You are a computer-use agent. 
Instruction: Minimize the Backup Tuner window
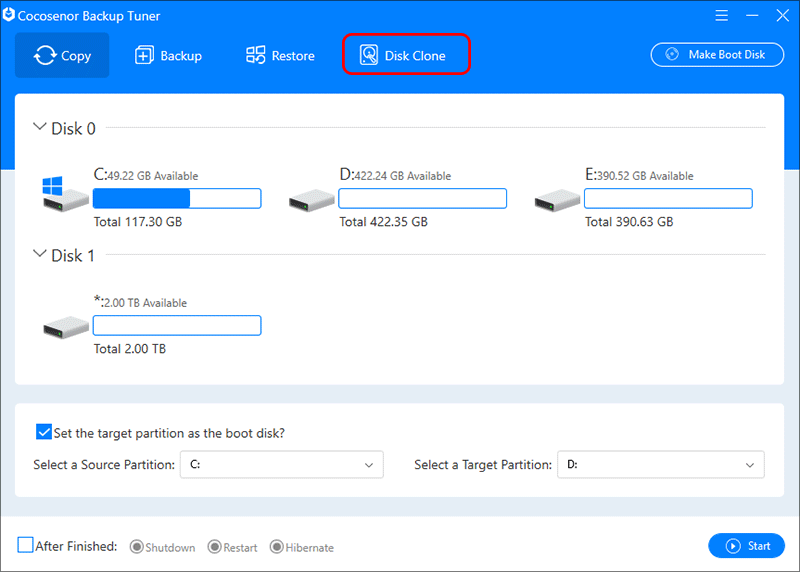coord(752,16)
